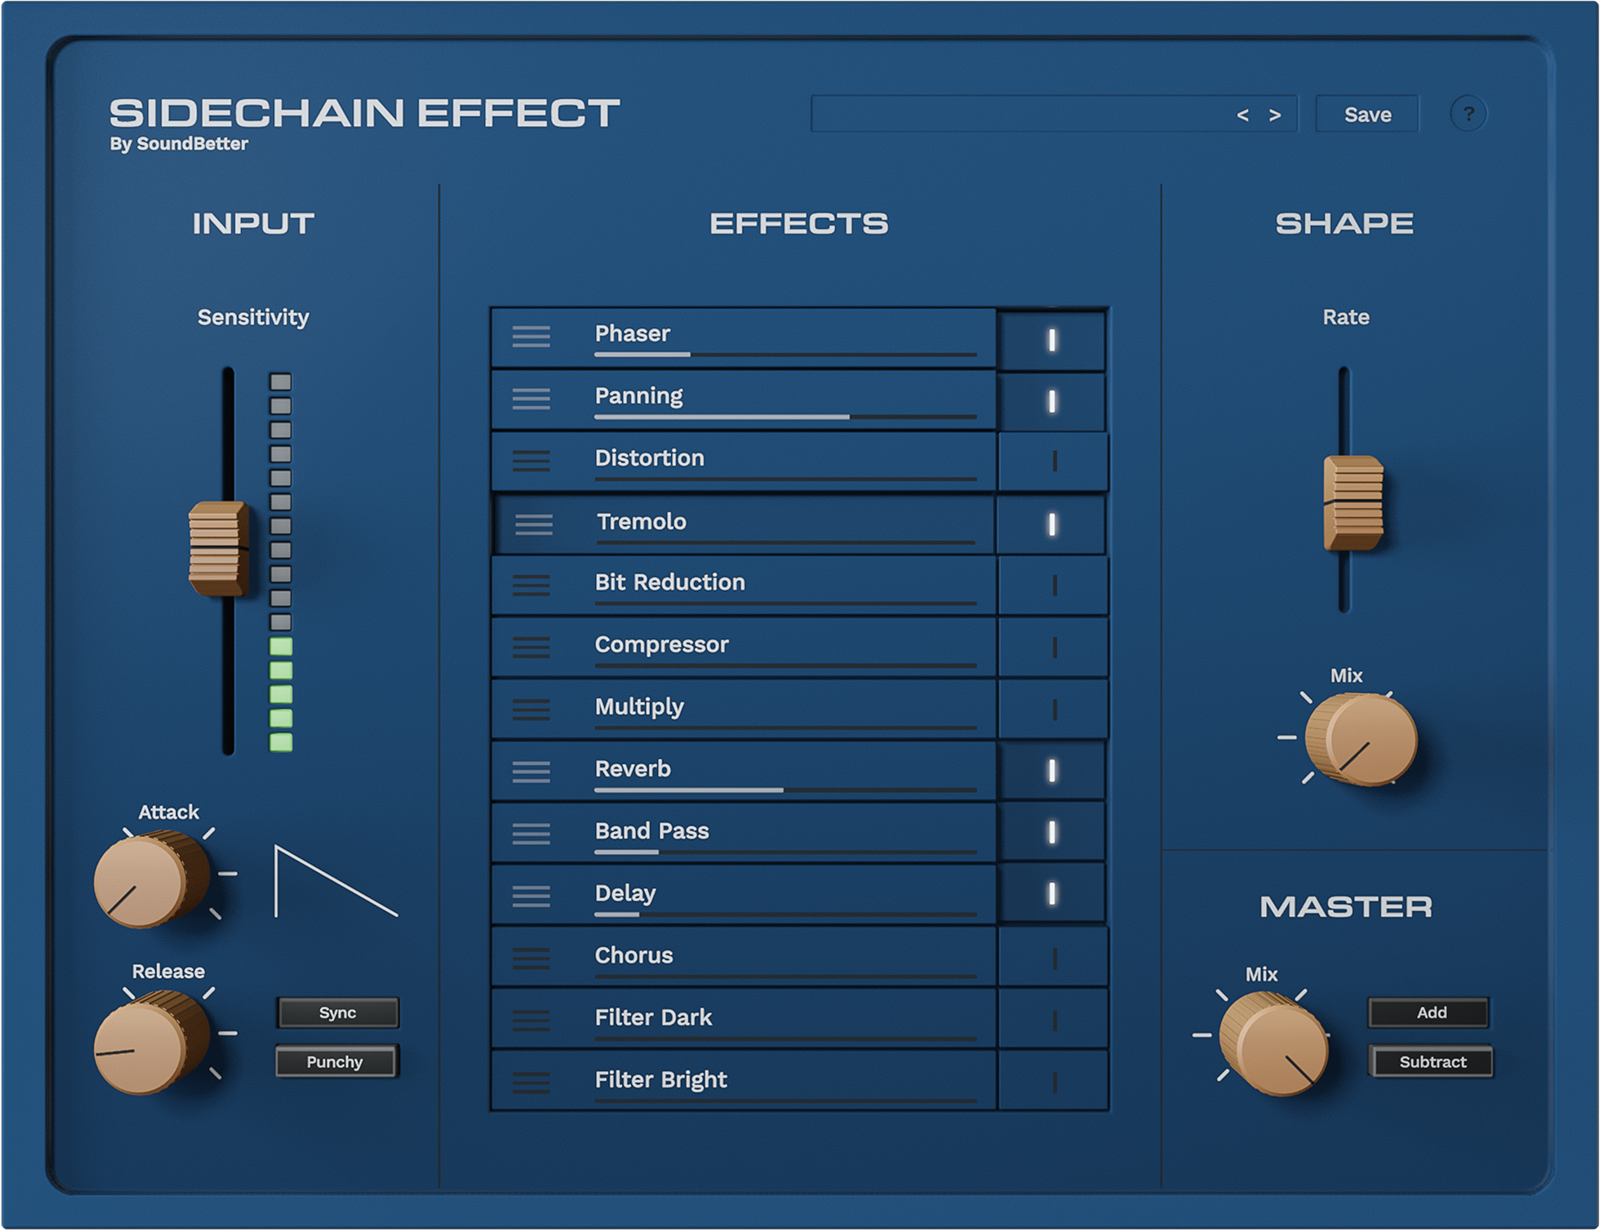Click the drag handle of the Phaser row
The height and width of the screenshot is (1230, 1600).
pos(531,337)
